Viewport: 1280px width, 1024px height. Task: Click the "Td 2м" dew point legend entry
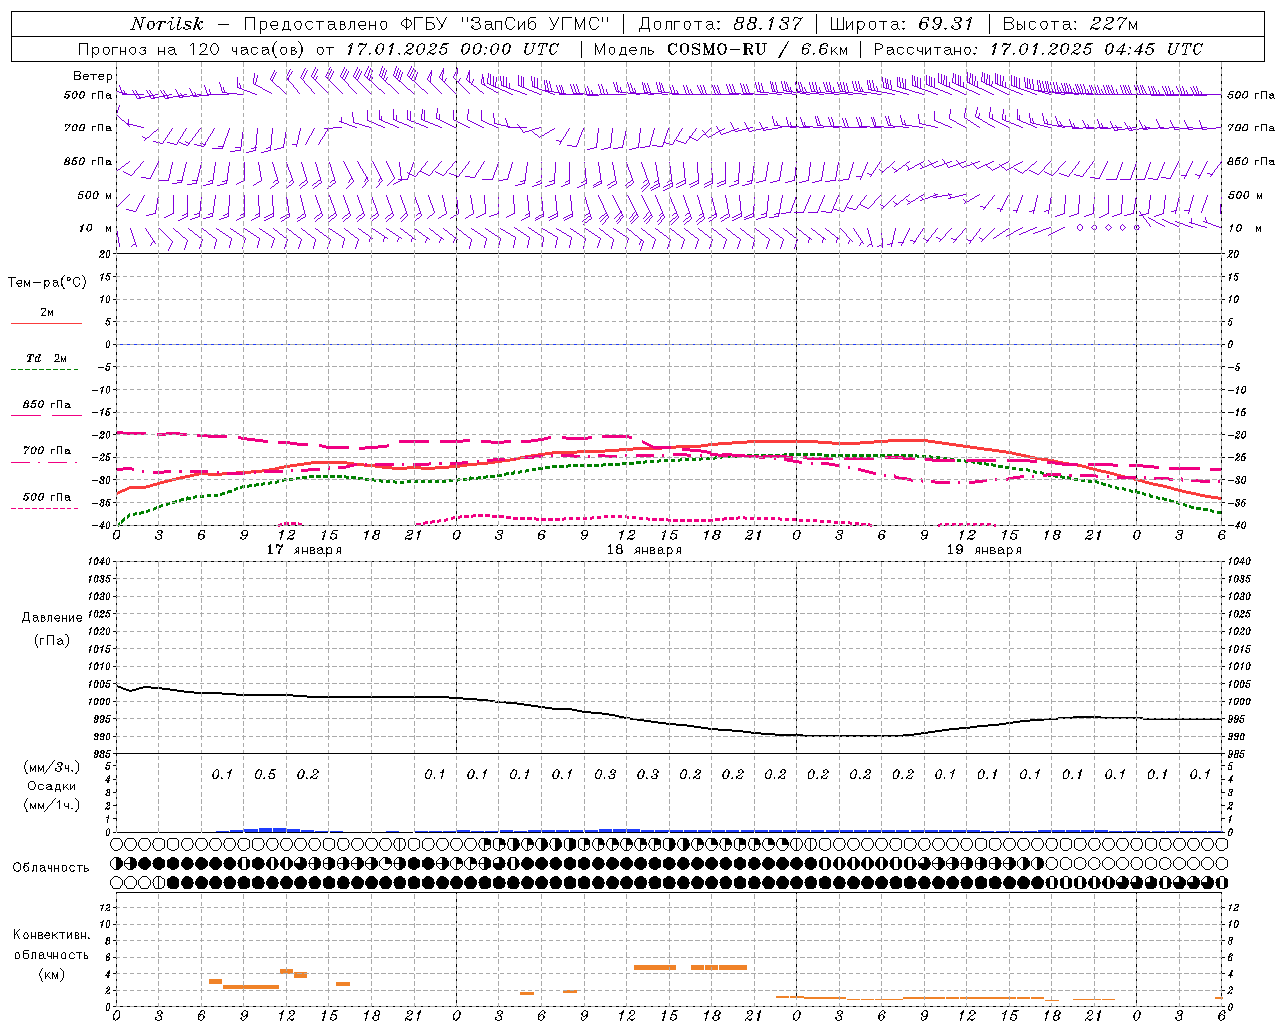coord(47,358)
